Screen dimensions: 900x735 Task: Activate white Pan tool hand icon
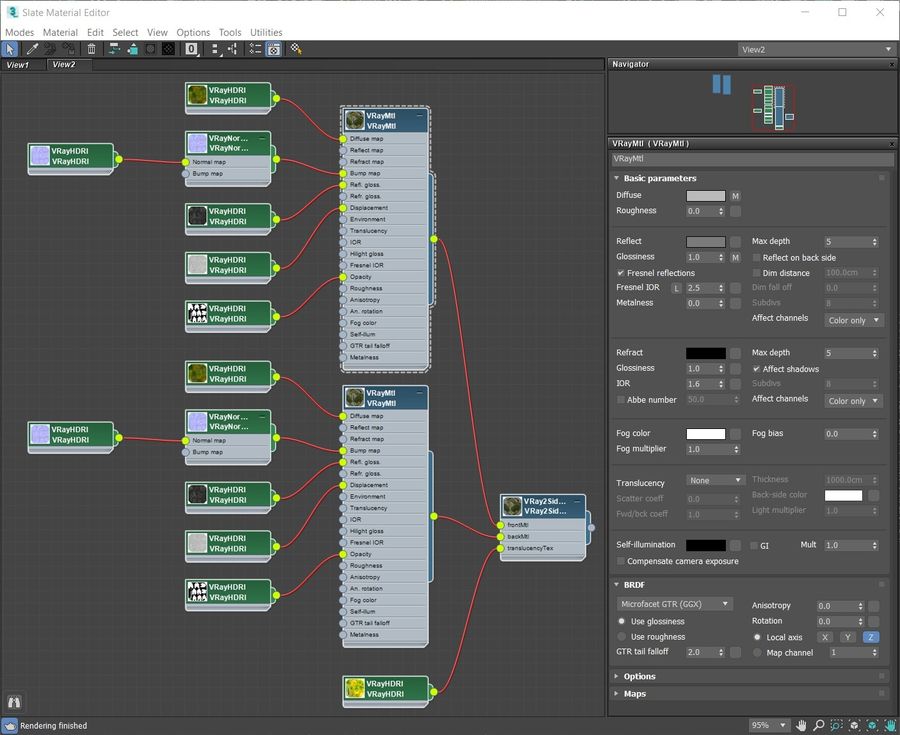(x=801, y=725)
